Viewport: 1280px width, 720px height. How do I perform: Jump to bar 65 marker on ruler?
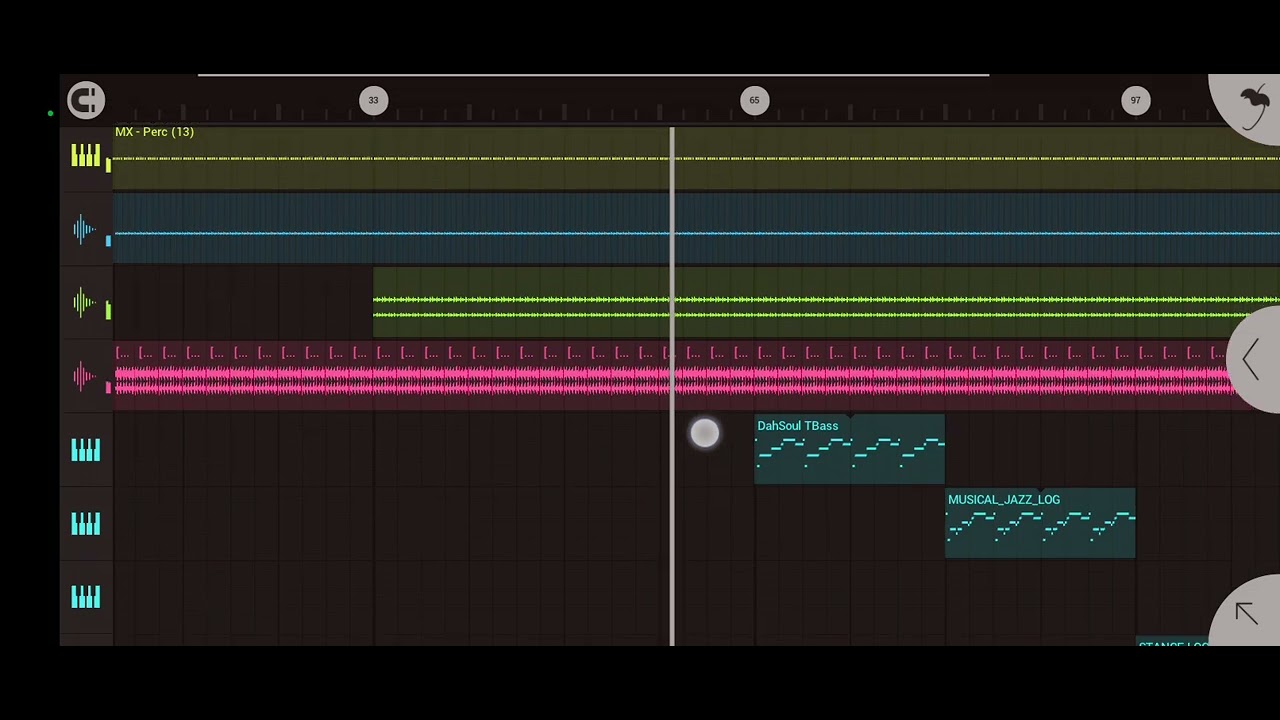(x=754, y=100)
